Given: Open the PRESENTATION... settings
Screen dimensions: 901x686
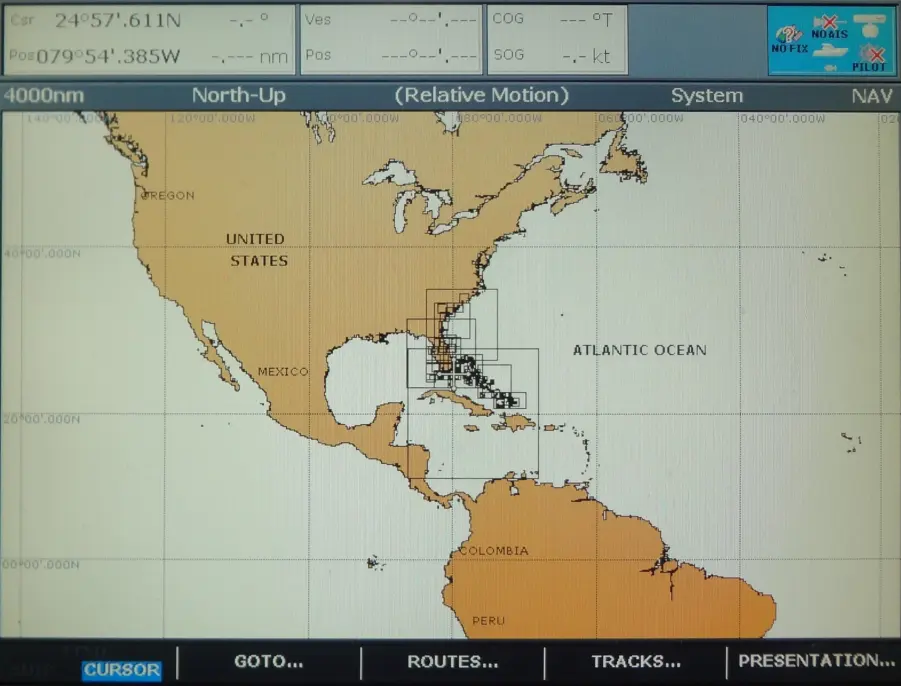Looking at the screenshot, I should pos(816,661).
